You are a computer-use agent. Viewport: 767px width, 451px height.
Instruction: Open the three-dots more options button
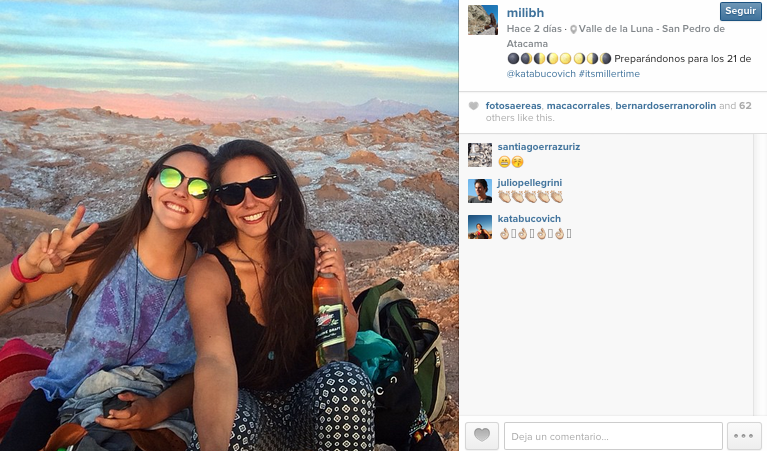744,436
